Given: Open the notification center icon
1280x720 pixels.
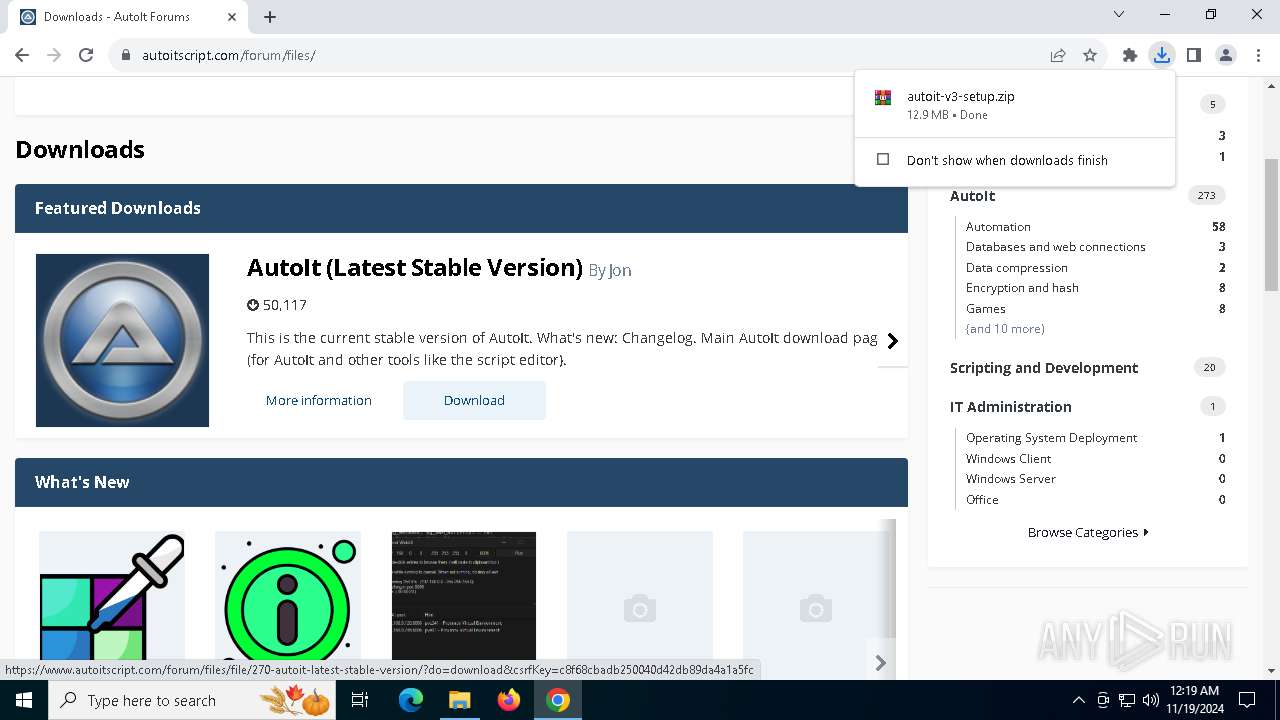Looking at the screenshot, I should point(1247,700).
